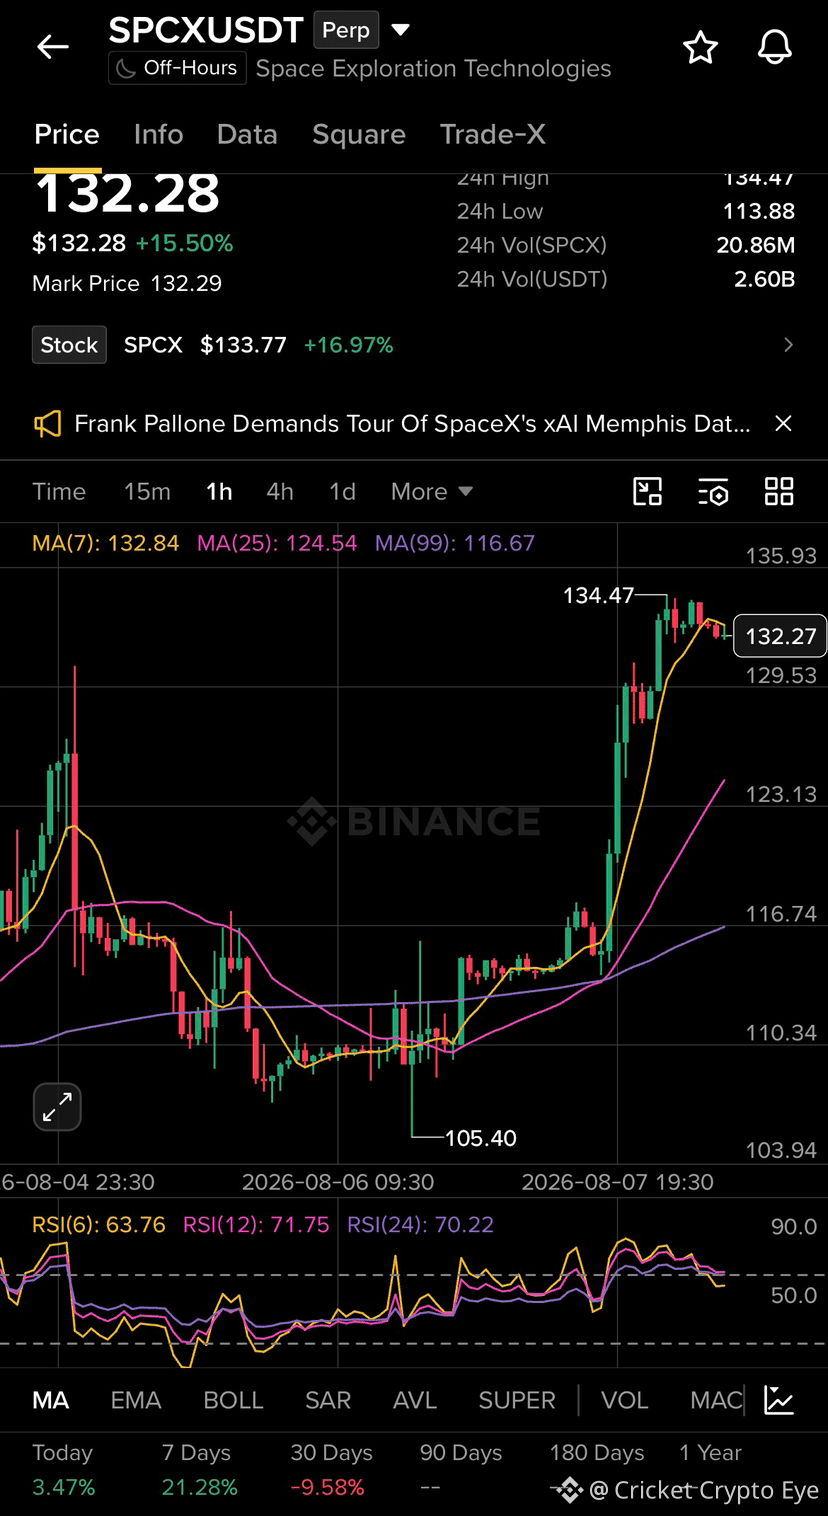Tap the 134.47 chart high marker

click(x=598, y=595)
